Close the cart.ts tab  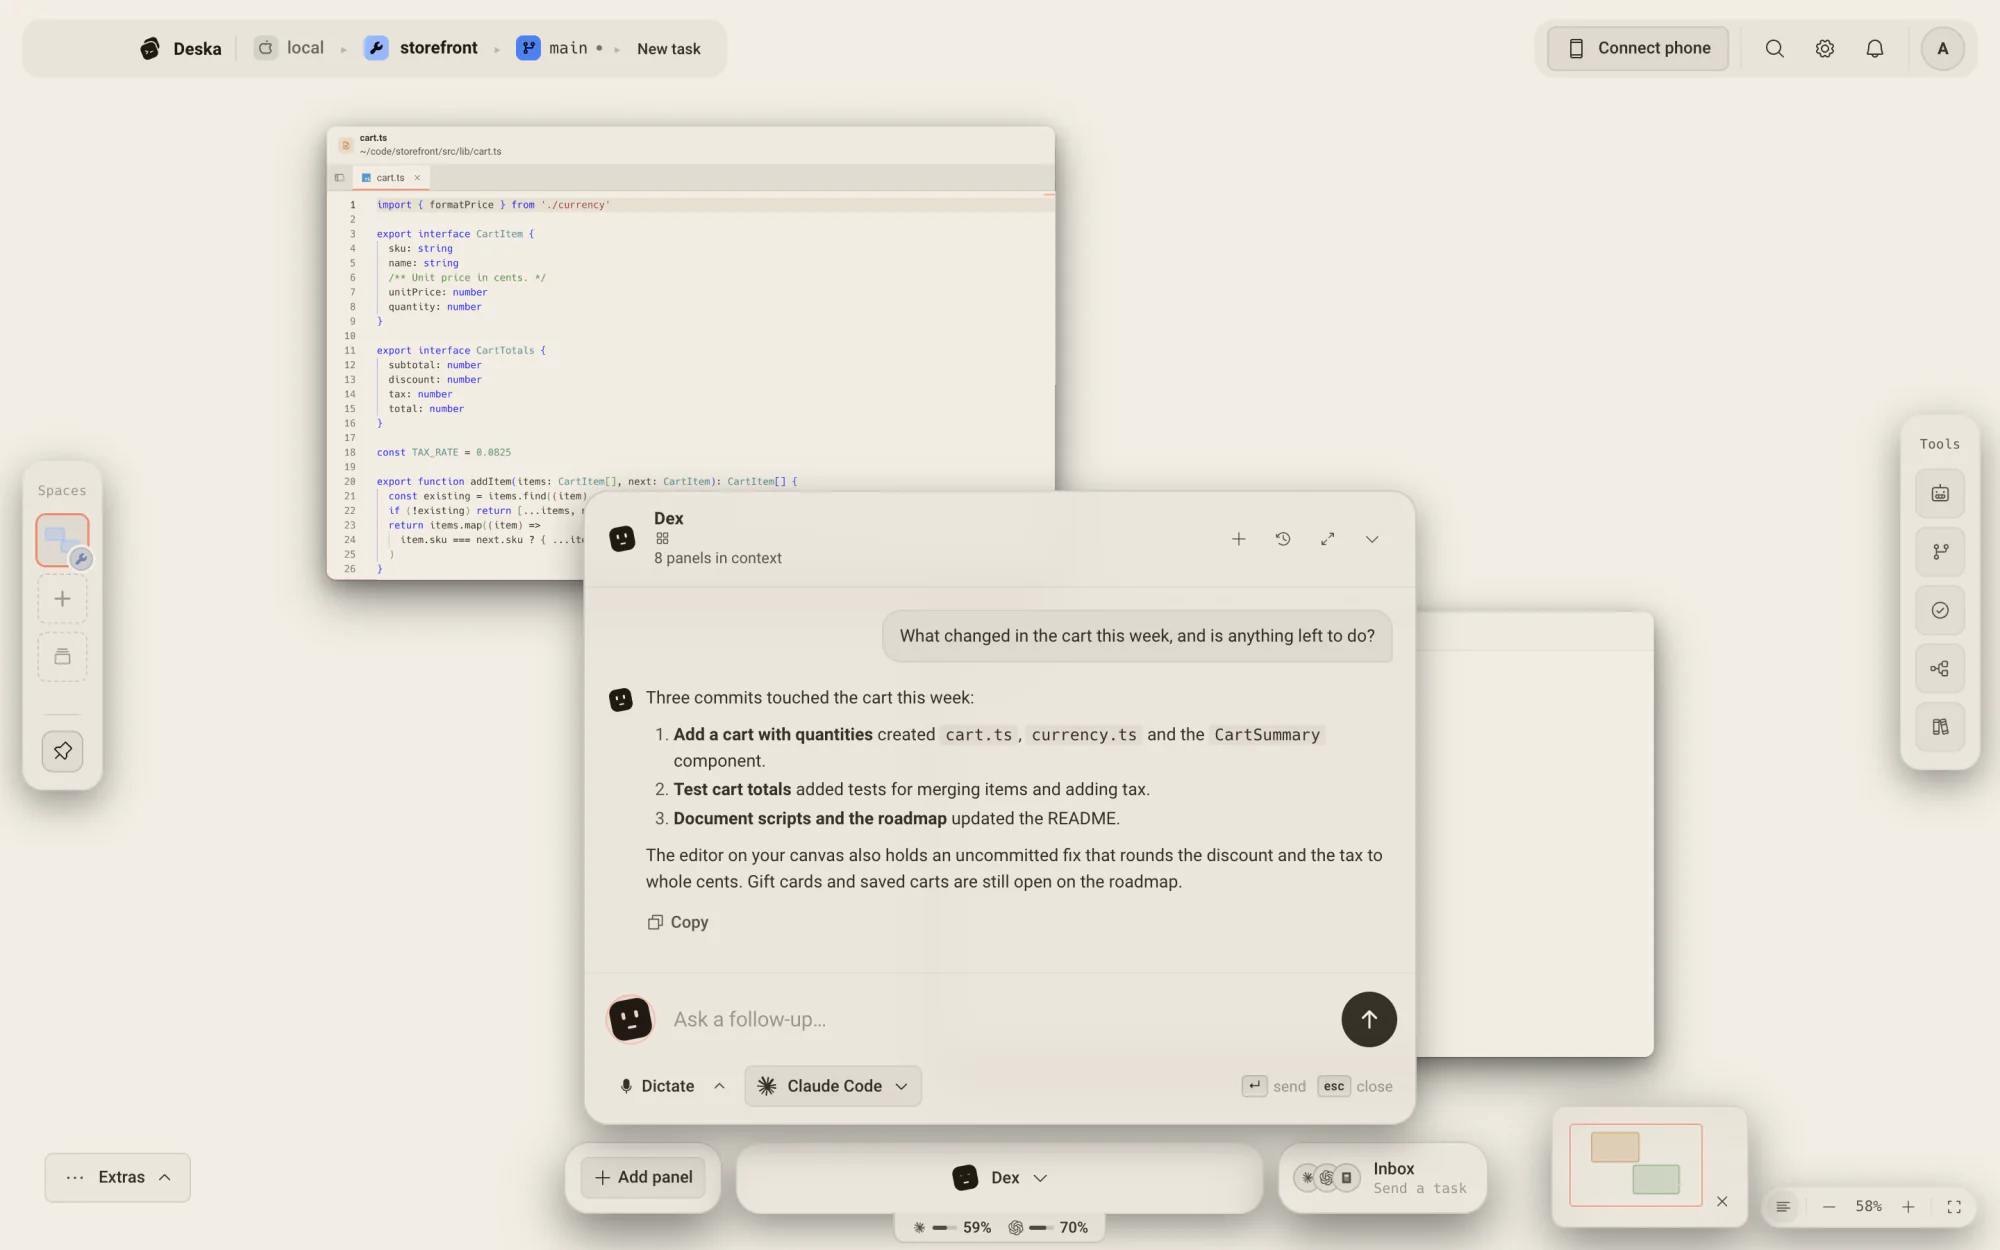point(417,177)
